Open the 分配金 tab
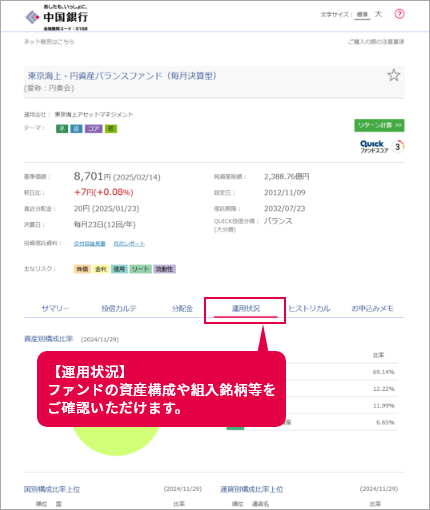The height and width of the screenshot is (510, 430). point(182,308)
